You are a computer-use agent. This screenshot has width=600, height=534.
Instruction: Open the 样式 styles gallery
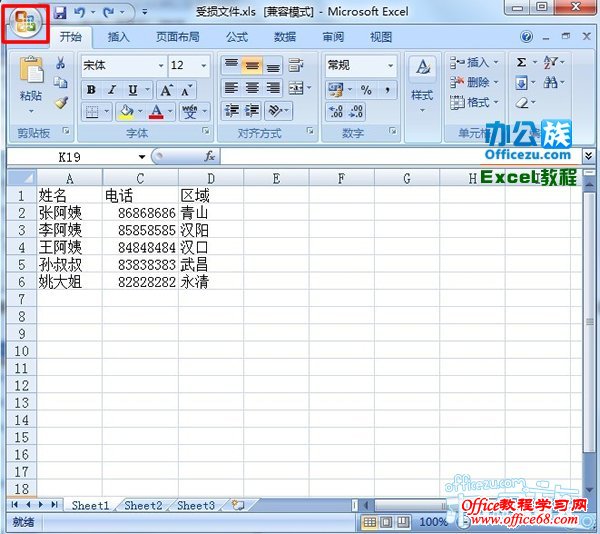(422, 85)
